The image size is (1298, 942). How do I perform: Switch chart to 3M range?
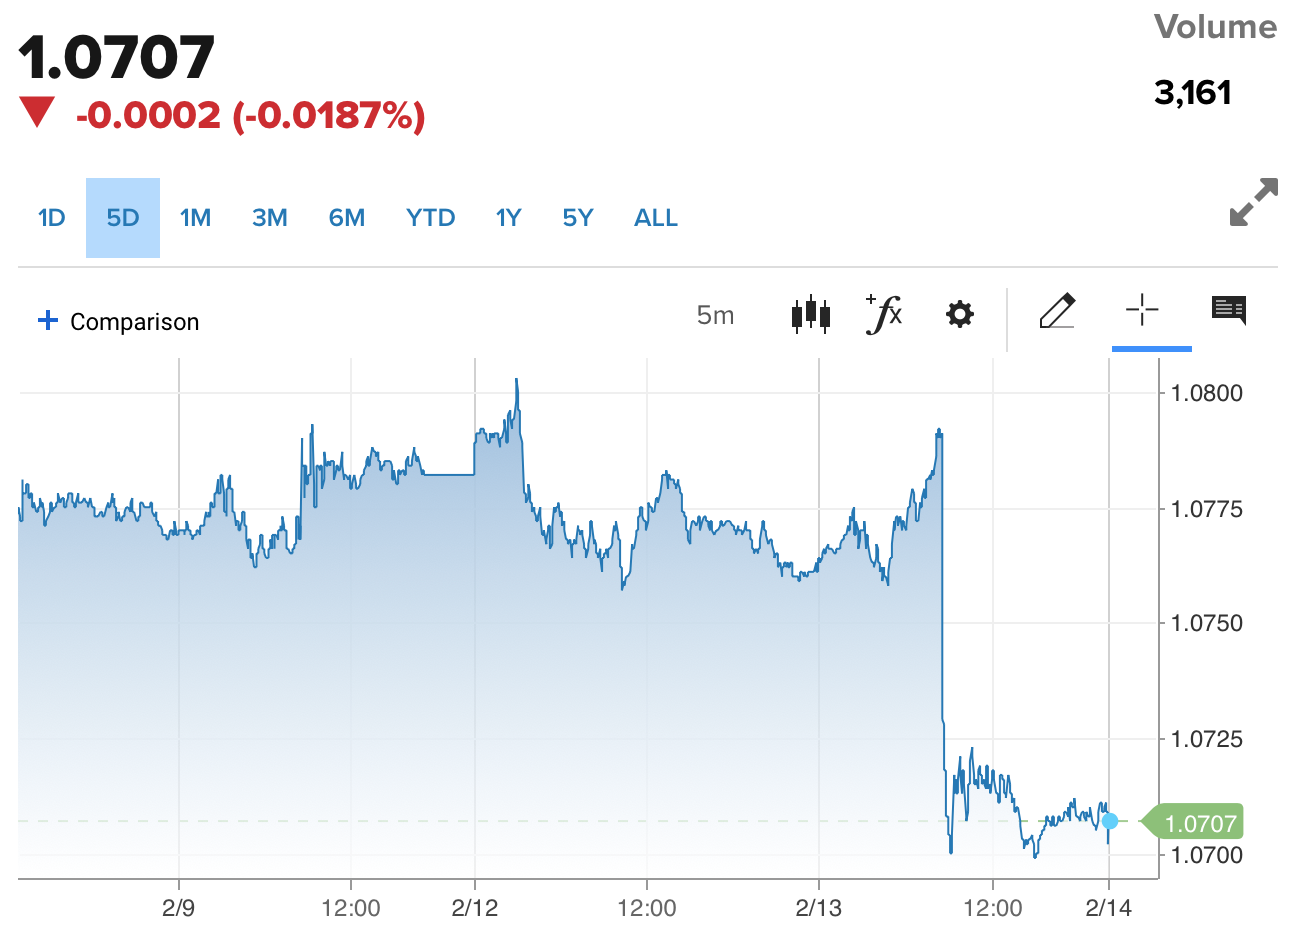coord(270,218)
